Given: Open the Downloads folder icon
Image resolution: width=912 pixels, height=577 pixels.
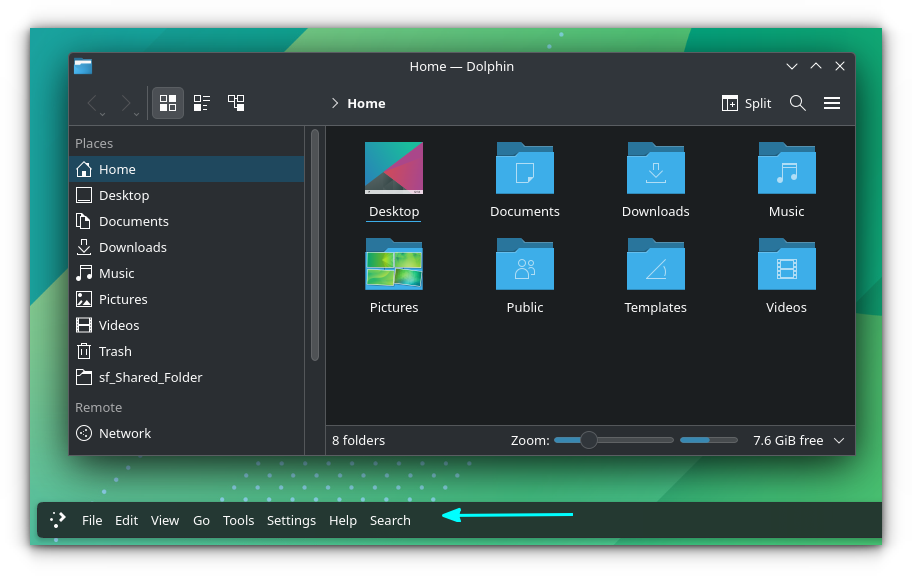Looking at the screenshot, I should pyautogui.click(x=655, y=168).
